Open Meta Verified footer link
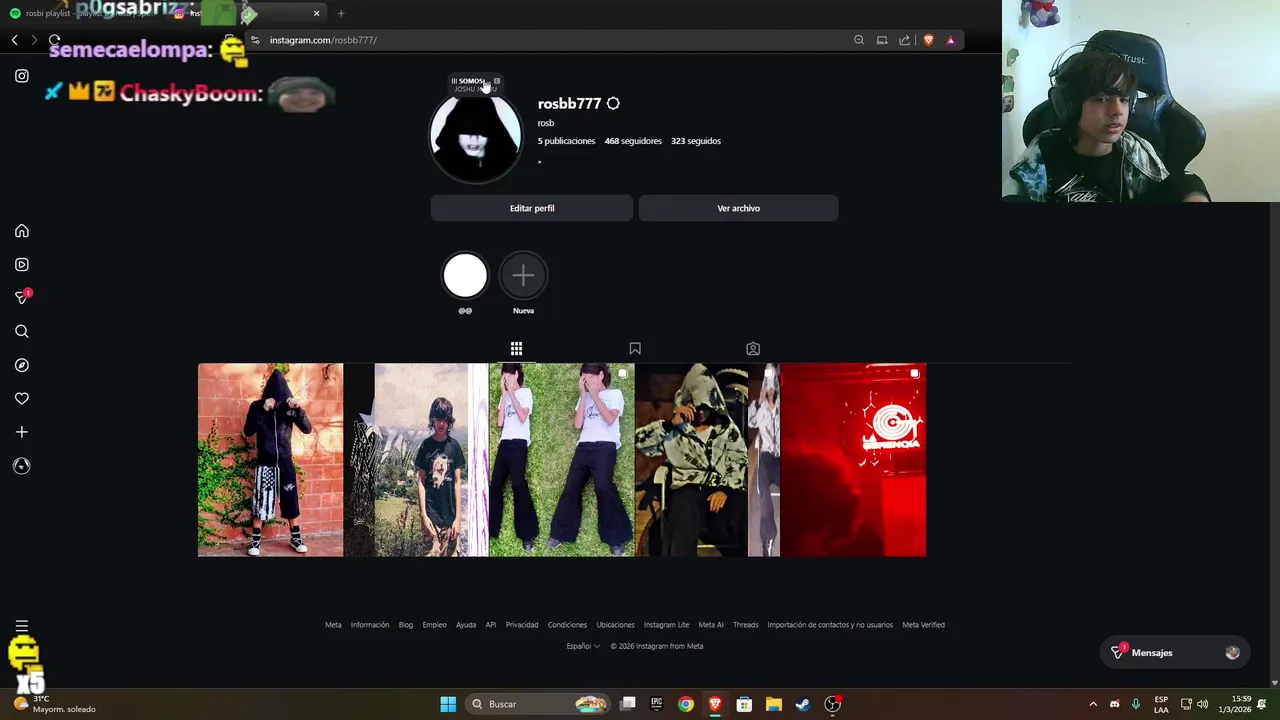This screenshot has height=720, width=1280. pyautogui.click(x=923, y=625)
